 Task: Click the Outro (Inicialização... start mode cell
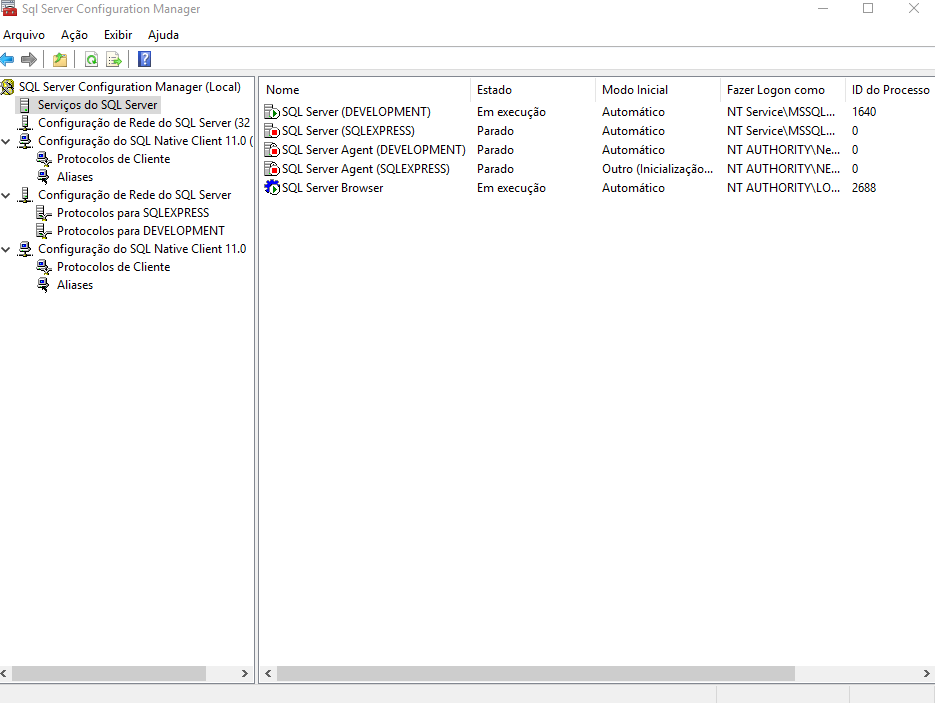click(657, 169)
